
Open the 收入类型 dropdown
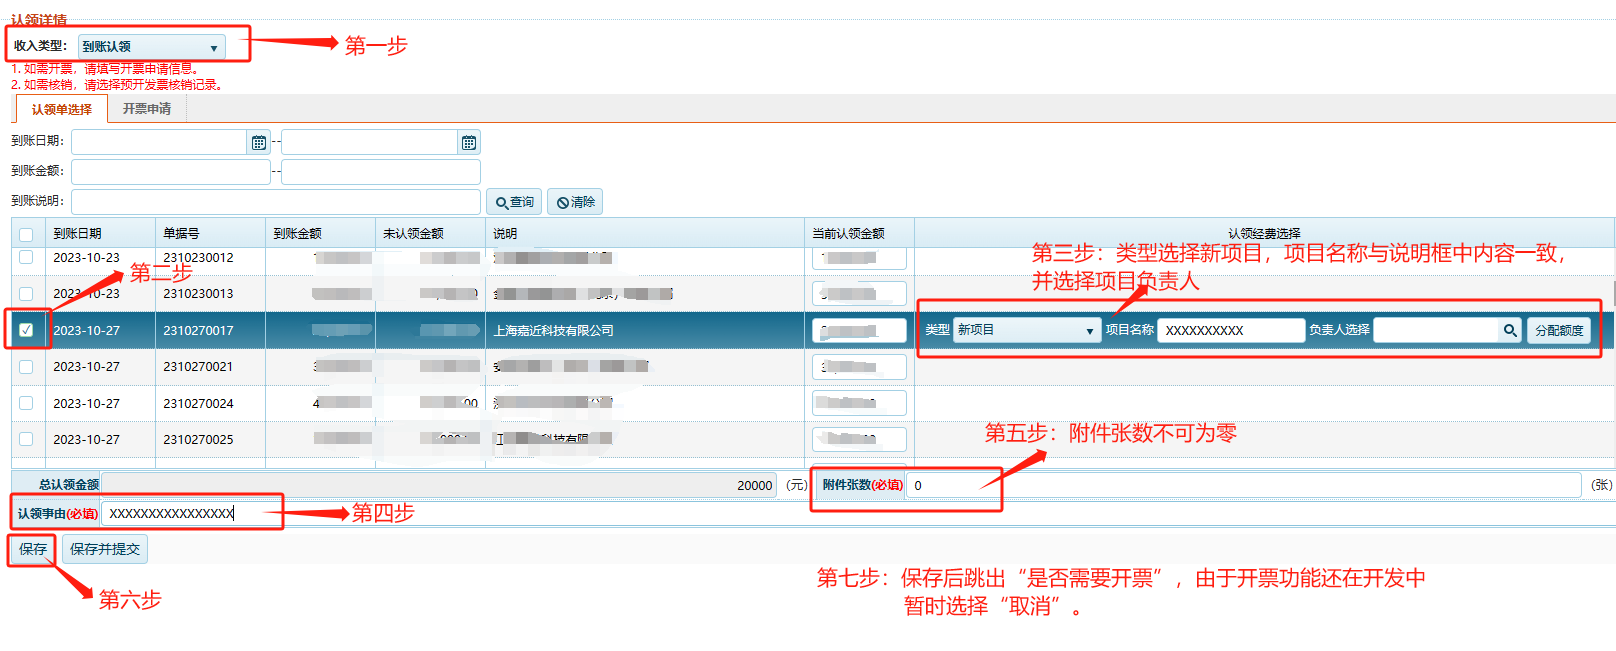(x=151, y=47)
